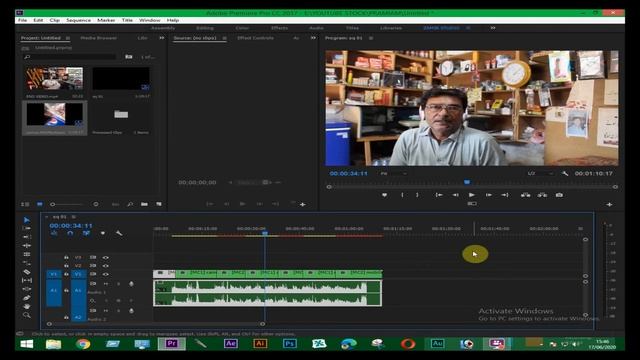This screenshot has height=360, width=640.
Task: Show overflow tabs in Source panel group
Action: pos(313,38)
